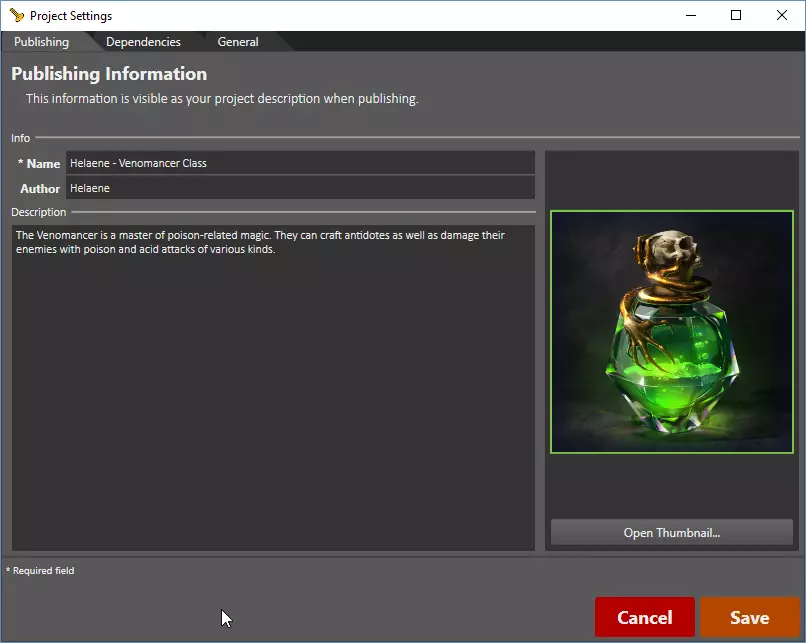Open the General tab
806x643 pixels.
tap(237, 42)
